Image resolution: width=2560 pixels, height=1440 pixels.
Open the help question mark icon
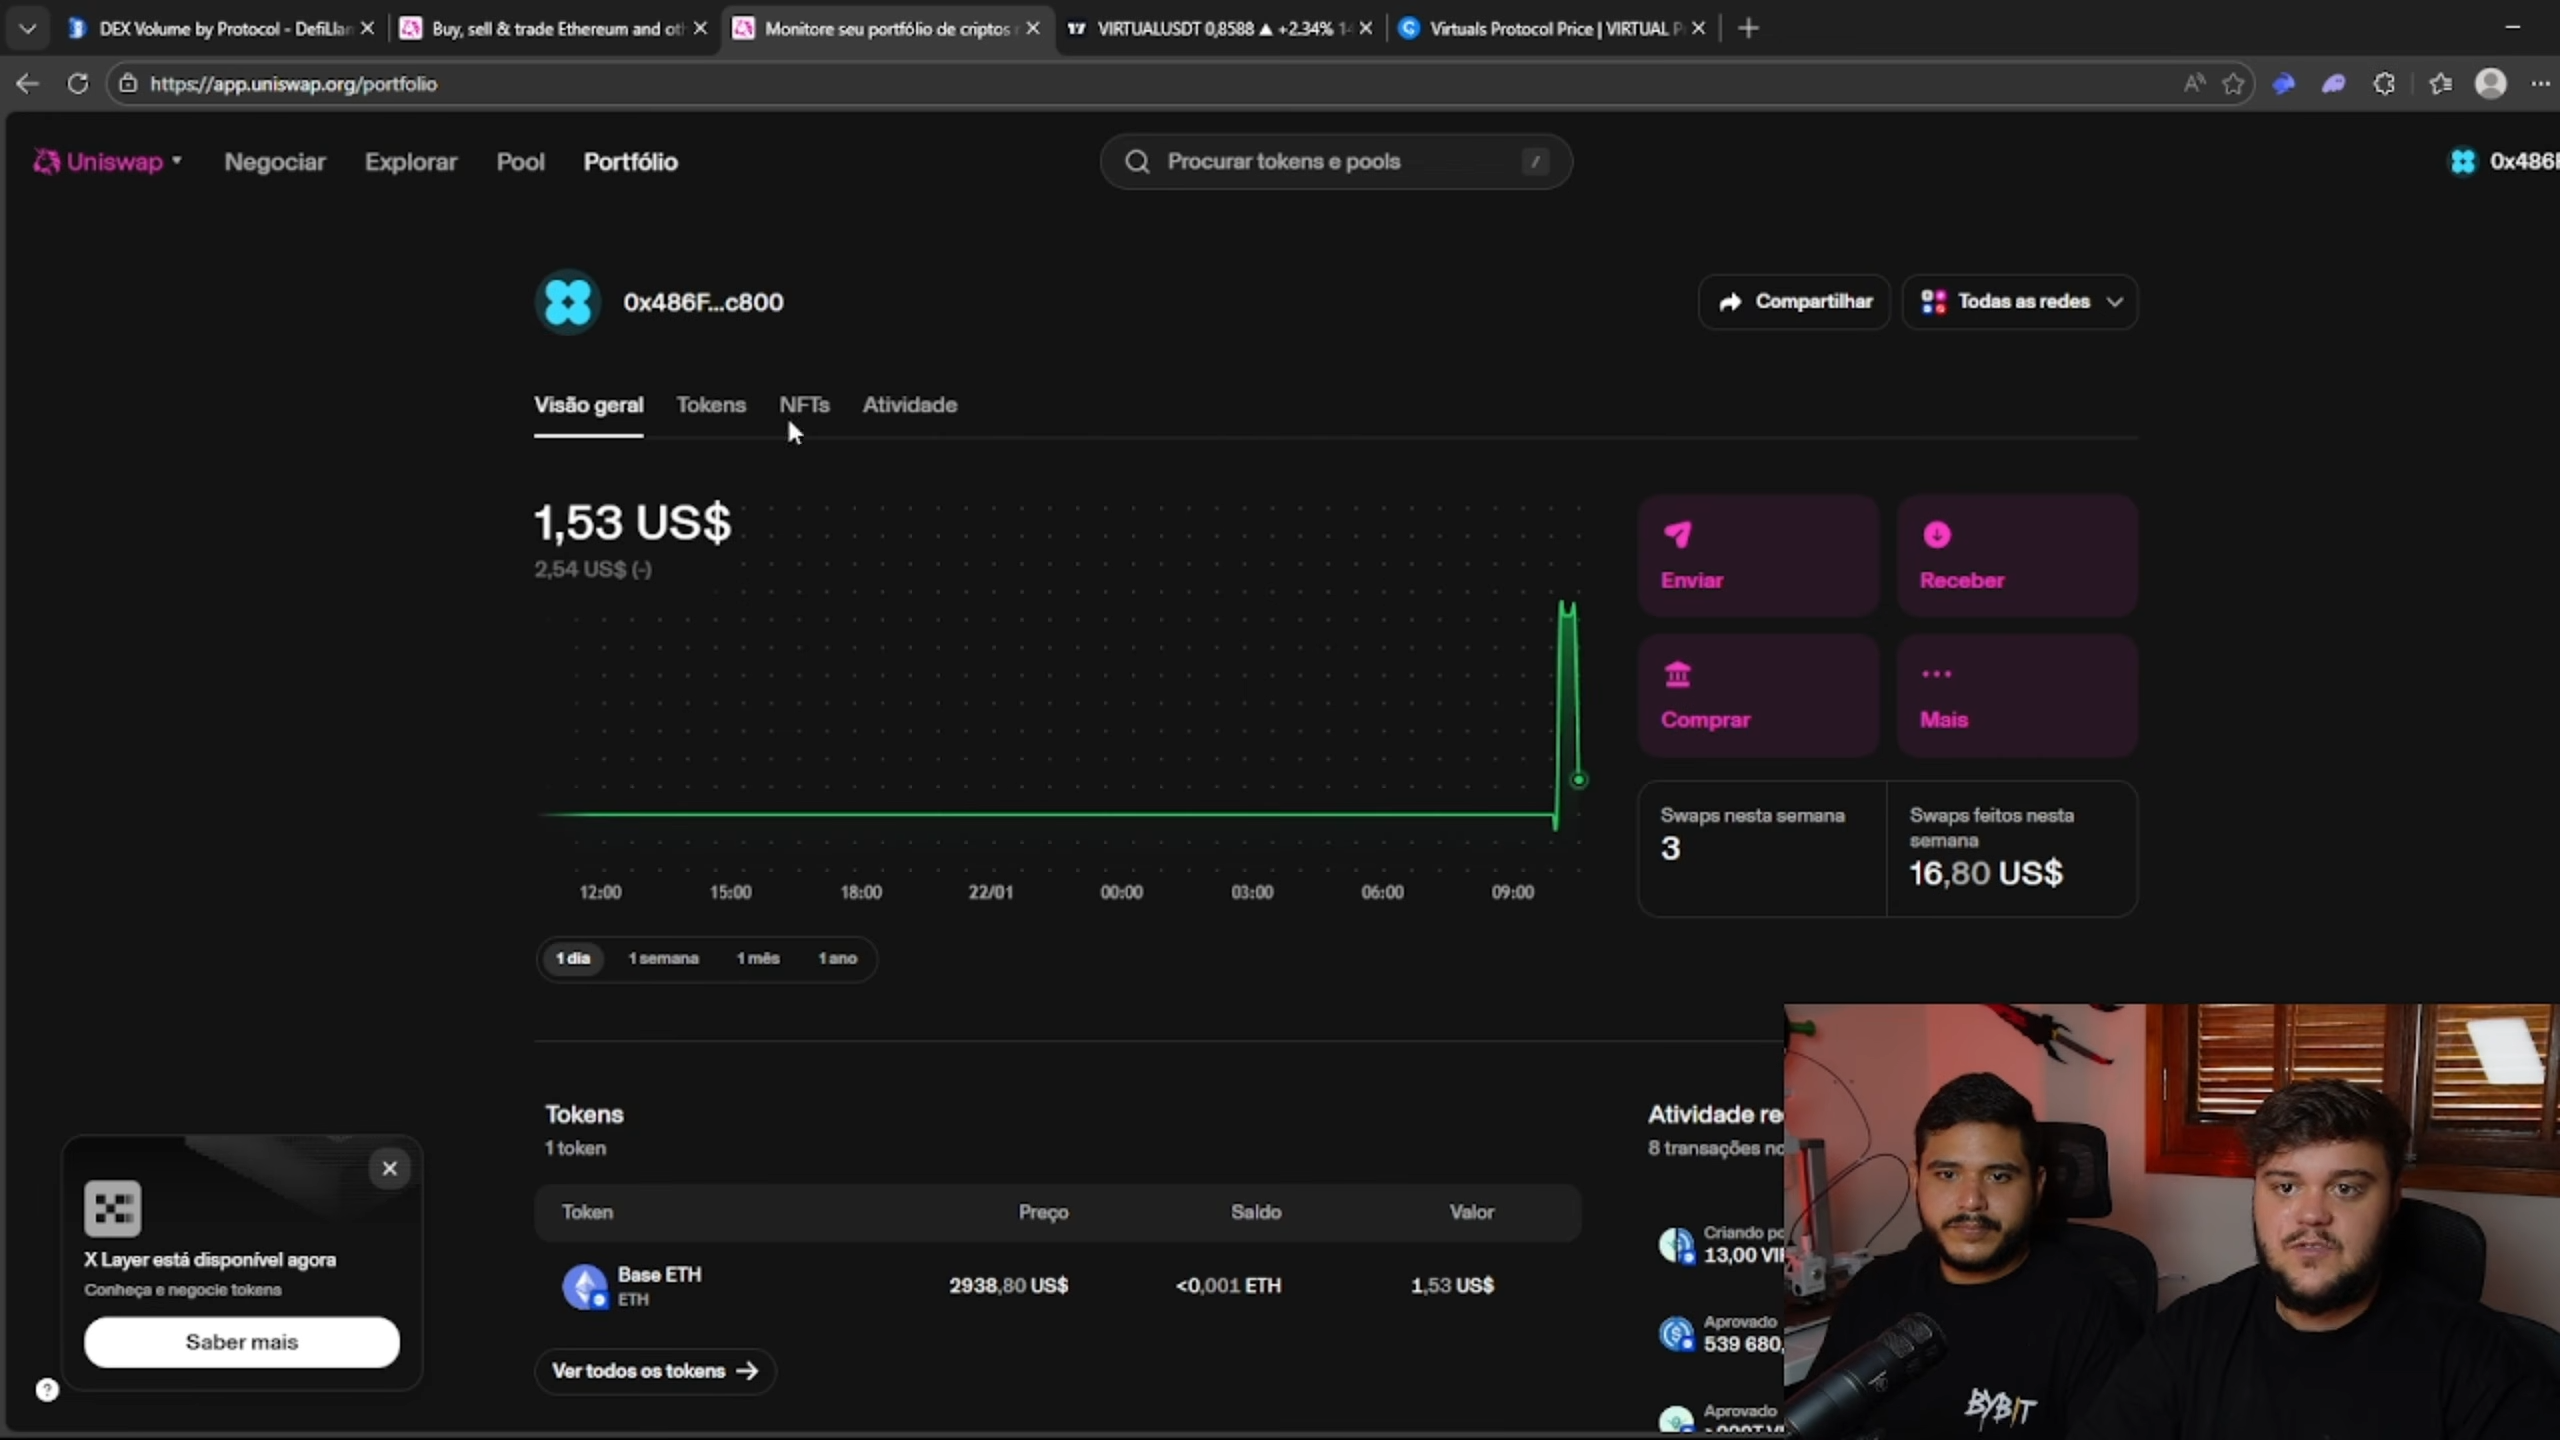(47, 1390)
